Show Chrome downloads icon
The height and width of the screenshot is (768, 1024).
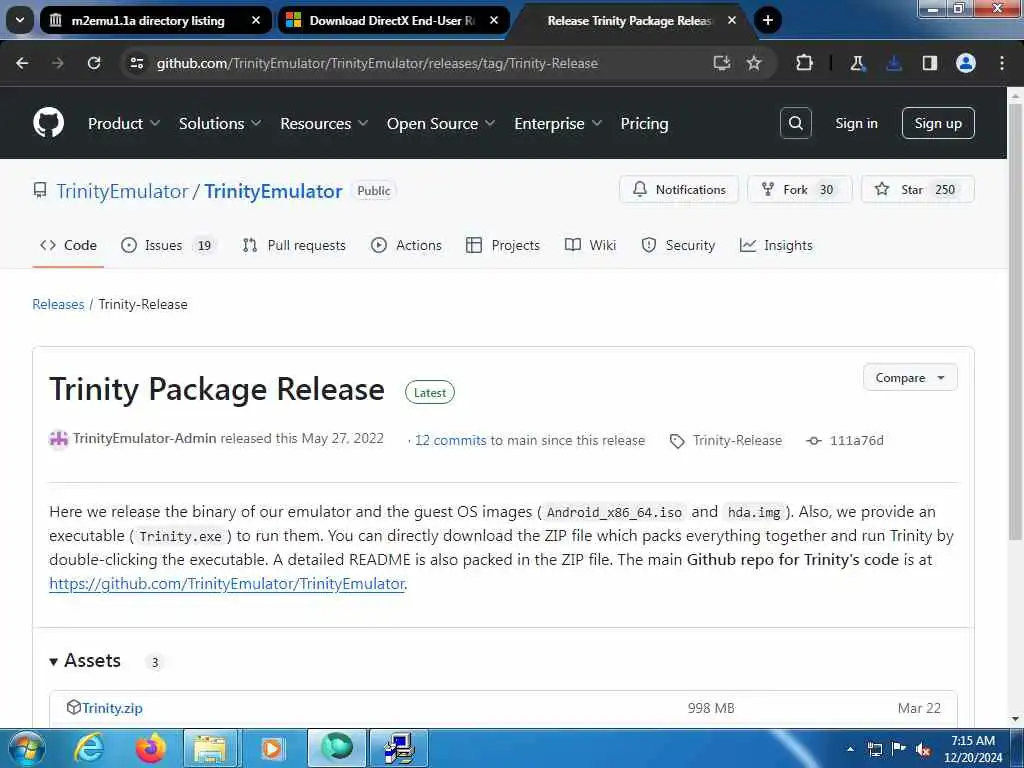click(893, 63)
